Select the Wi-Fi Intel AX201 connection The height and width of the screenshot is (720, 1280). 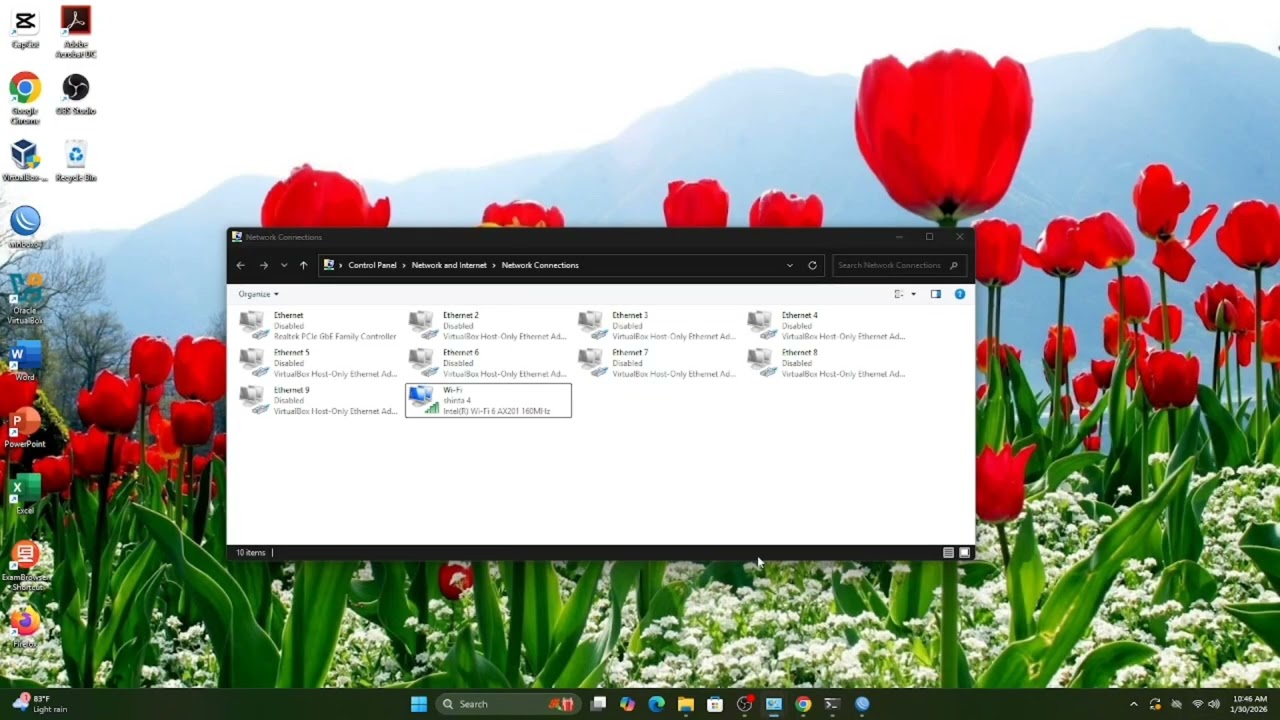click(488, 401)
